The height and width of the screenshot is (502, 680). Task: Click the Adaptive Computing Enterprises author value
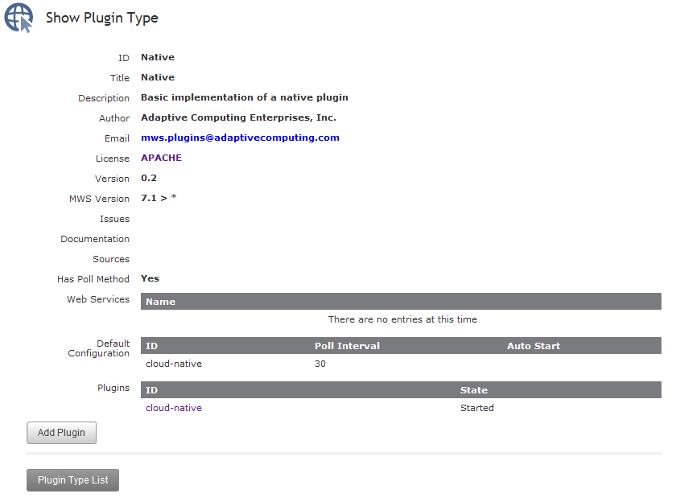coord(231,118)
